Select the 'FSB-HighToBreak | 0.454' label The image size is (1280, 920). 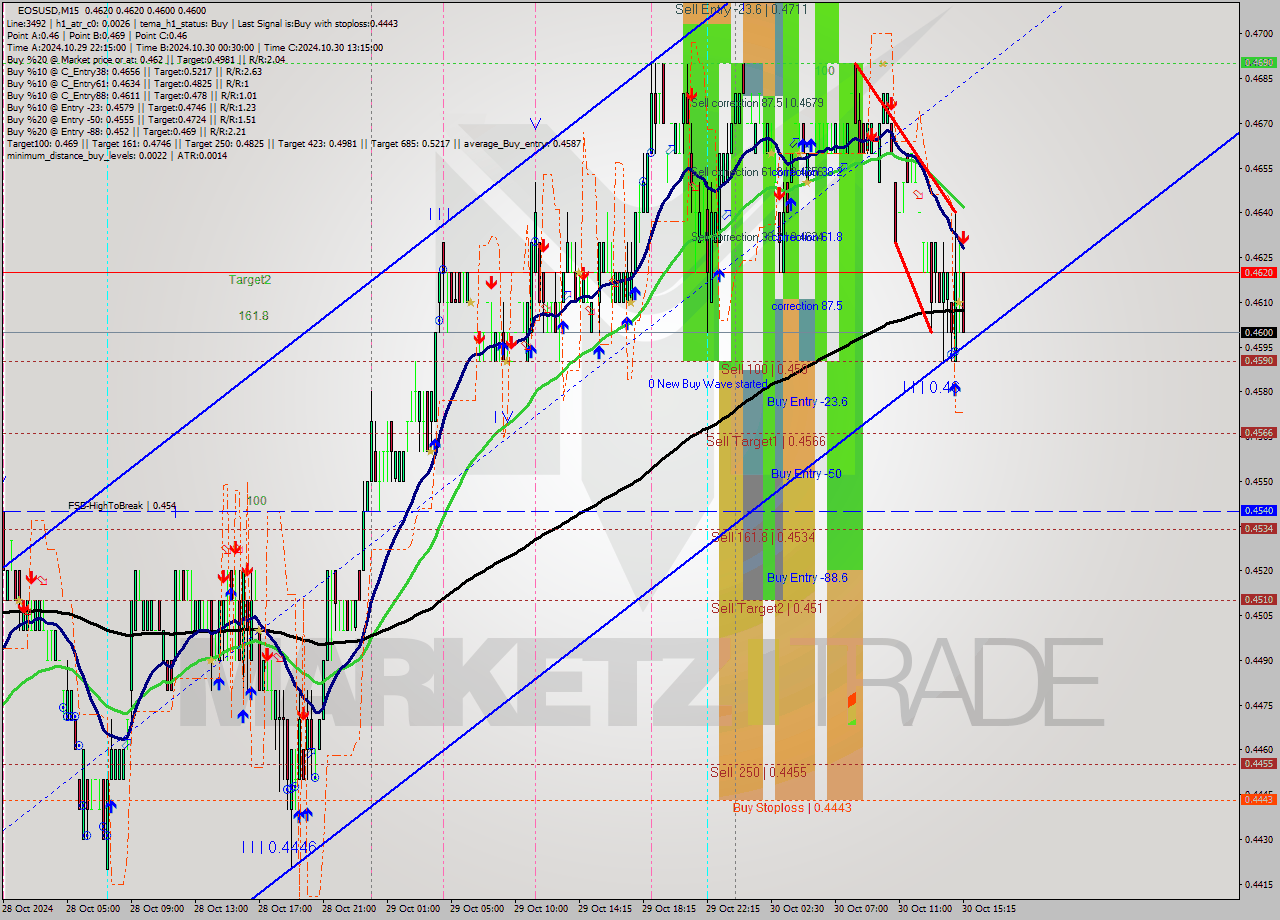[x=122, y=506]
